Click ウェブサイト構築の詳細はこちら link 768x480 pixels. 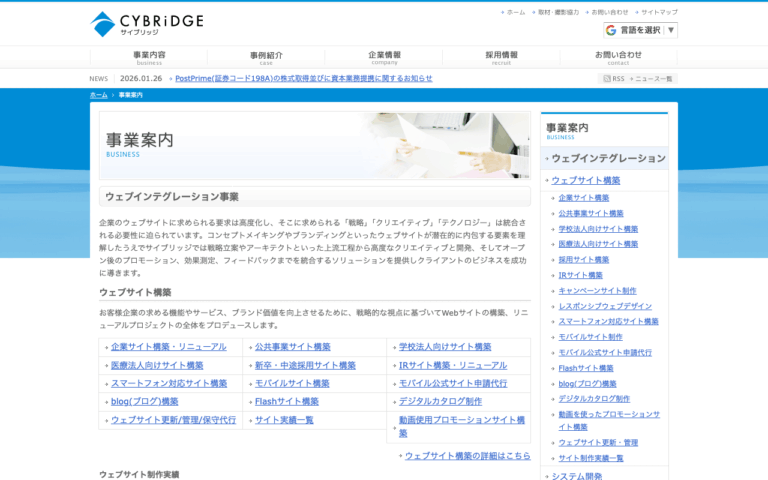pyautogui.click(x=467, y=456)
